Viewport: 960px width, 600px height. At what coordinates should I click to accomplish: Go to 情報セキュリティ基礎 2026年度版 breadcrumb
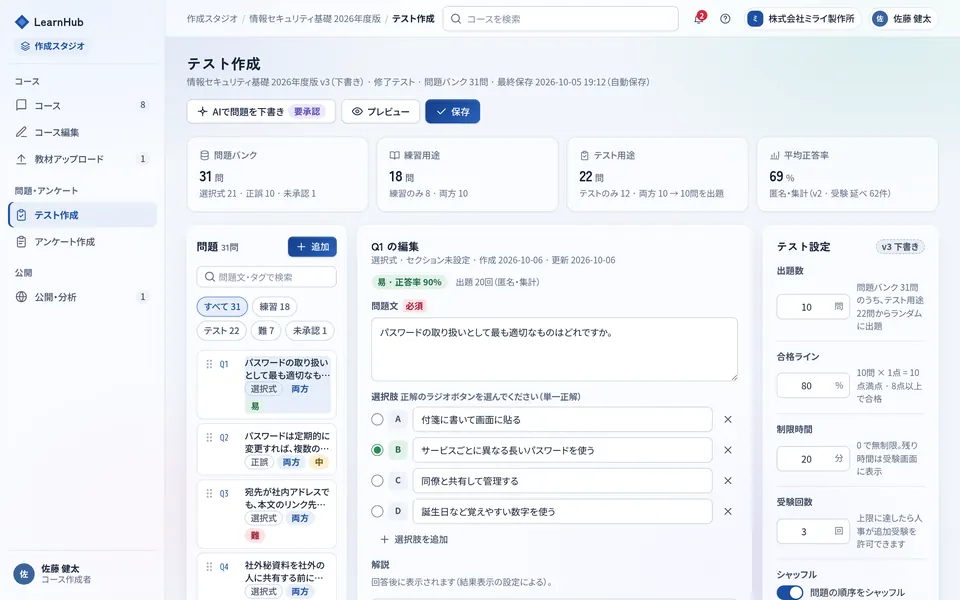tap(315, 19)
